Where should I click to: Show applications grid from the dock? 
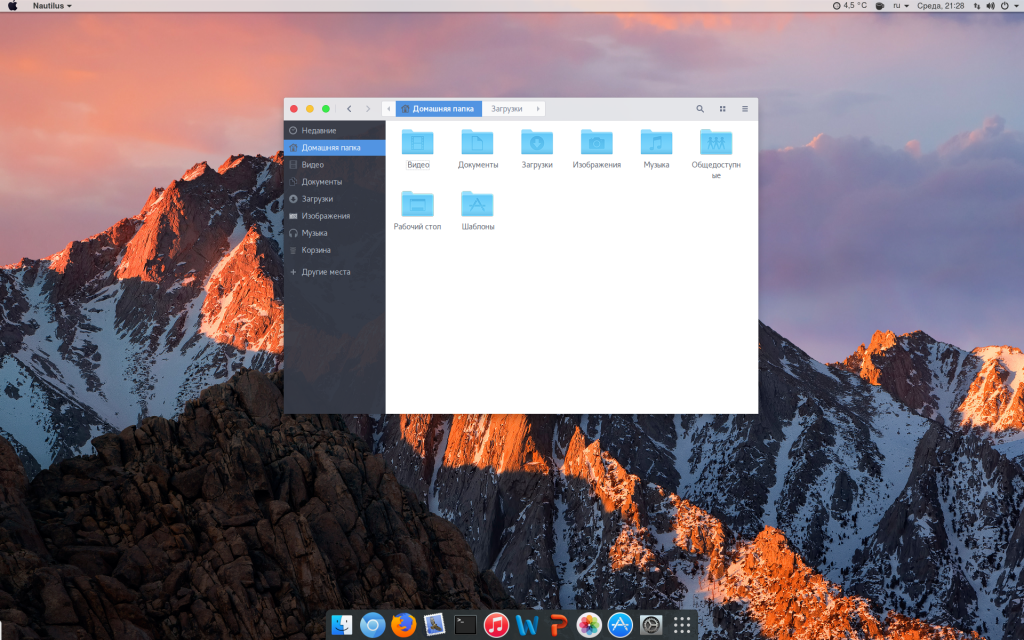pos(682,625)
